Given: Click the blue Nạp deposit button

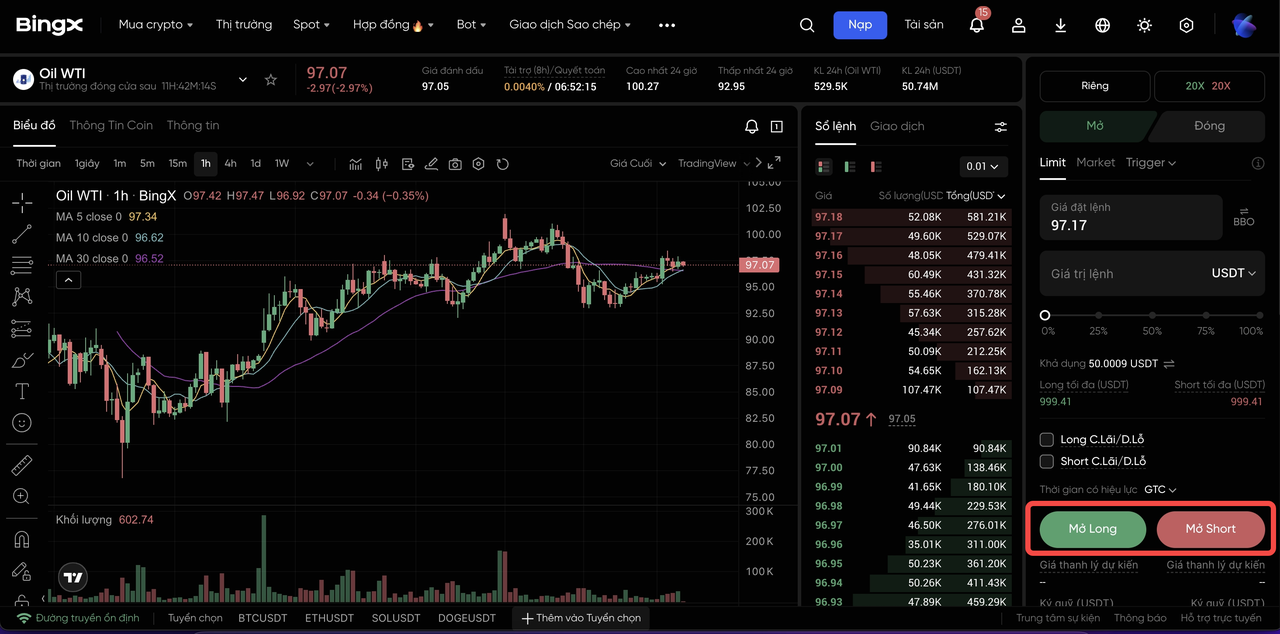Looking at the screenshot, I should tap(860, 25).
